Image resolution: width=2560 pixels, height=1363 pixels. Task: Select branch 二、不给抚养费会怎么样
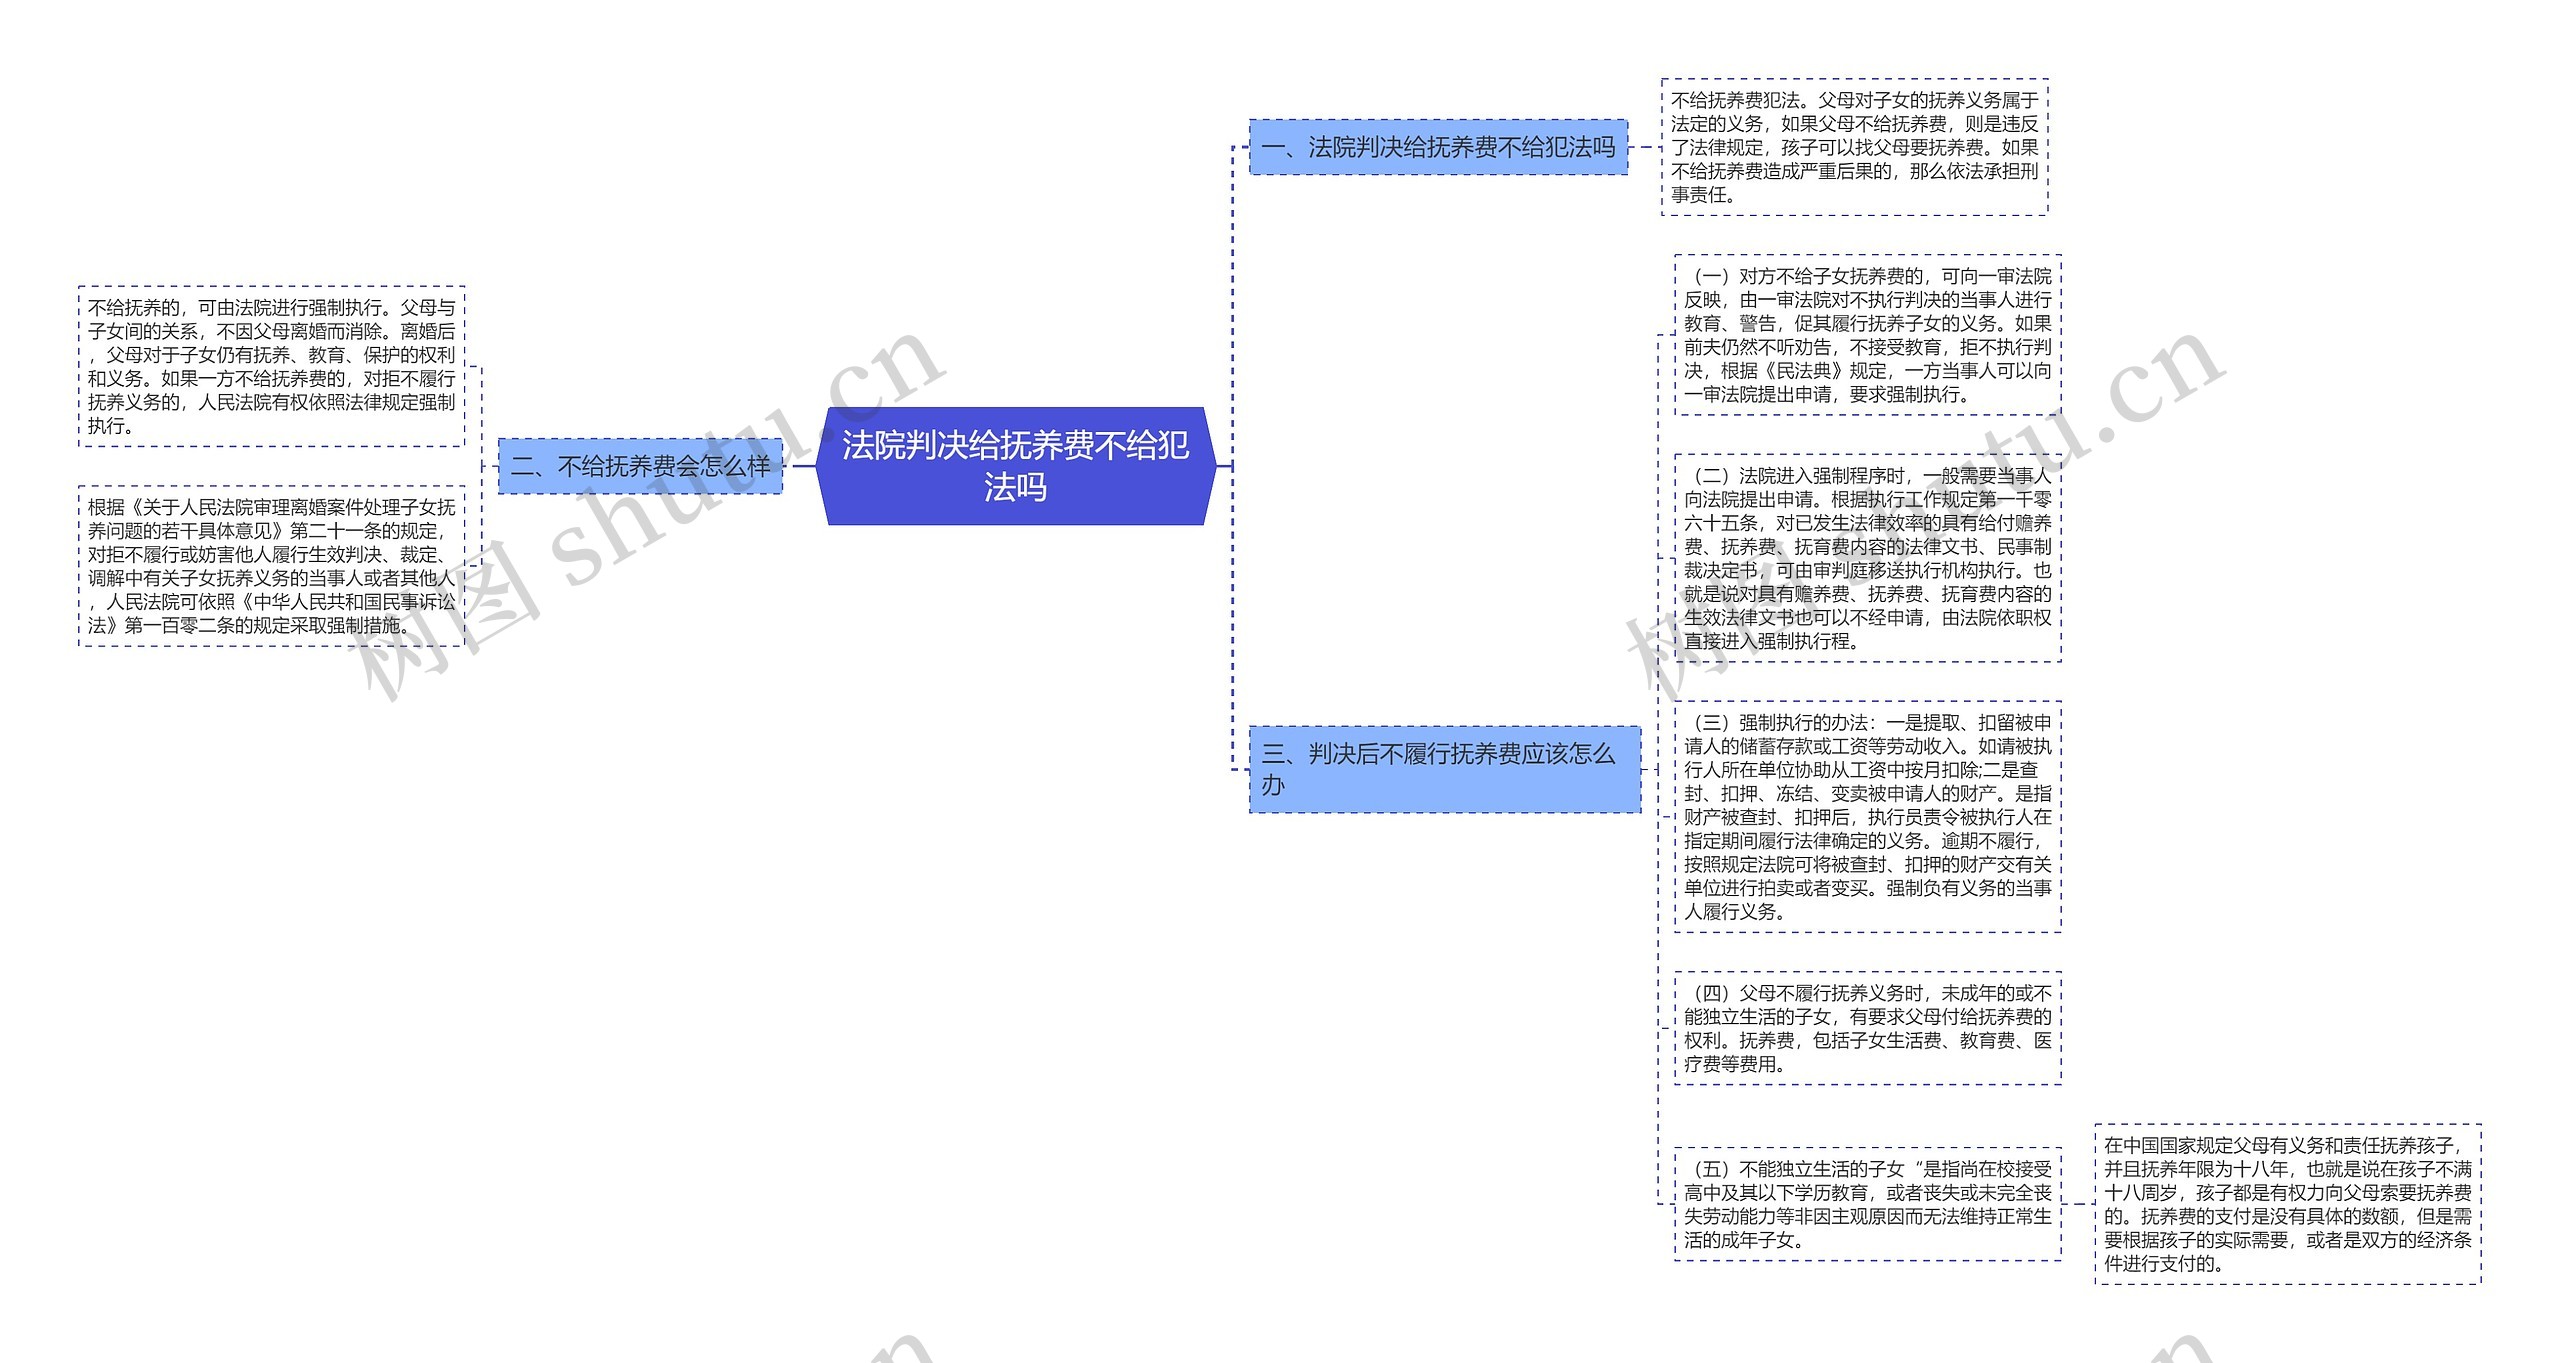[640, 466]
